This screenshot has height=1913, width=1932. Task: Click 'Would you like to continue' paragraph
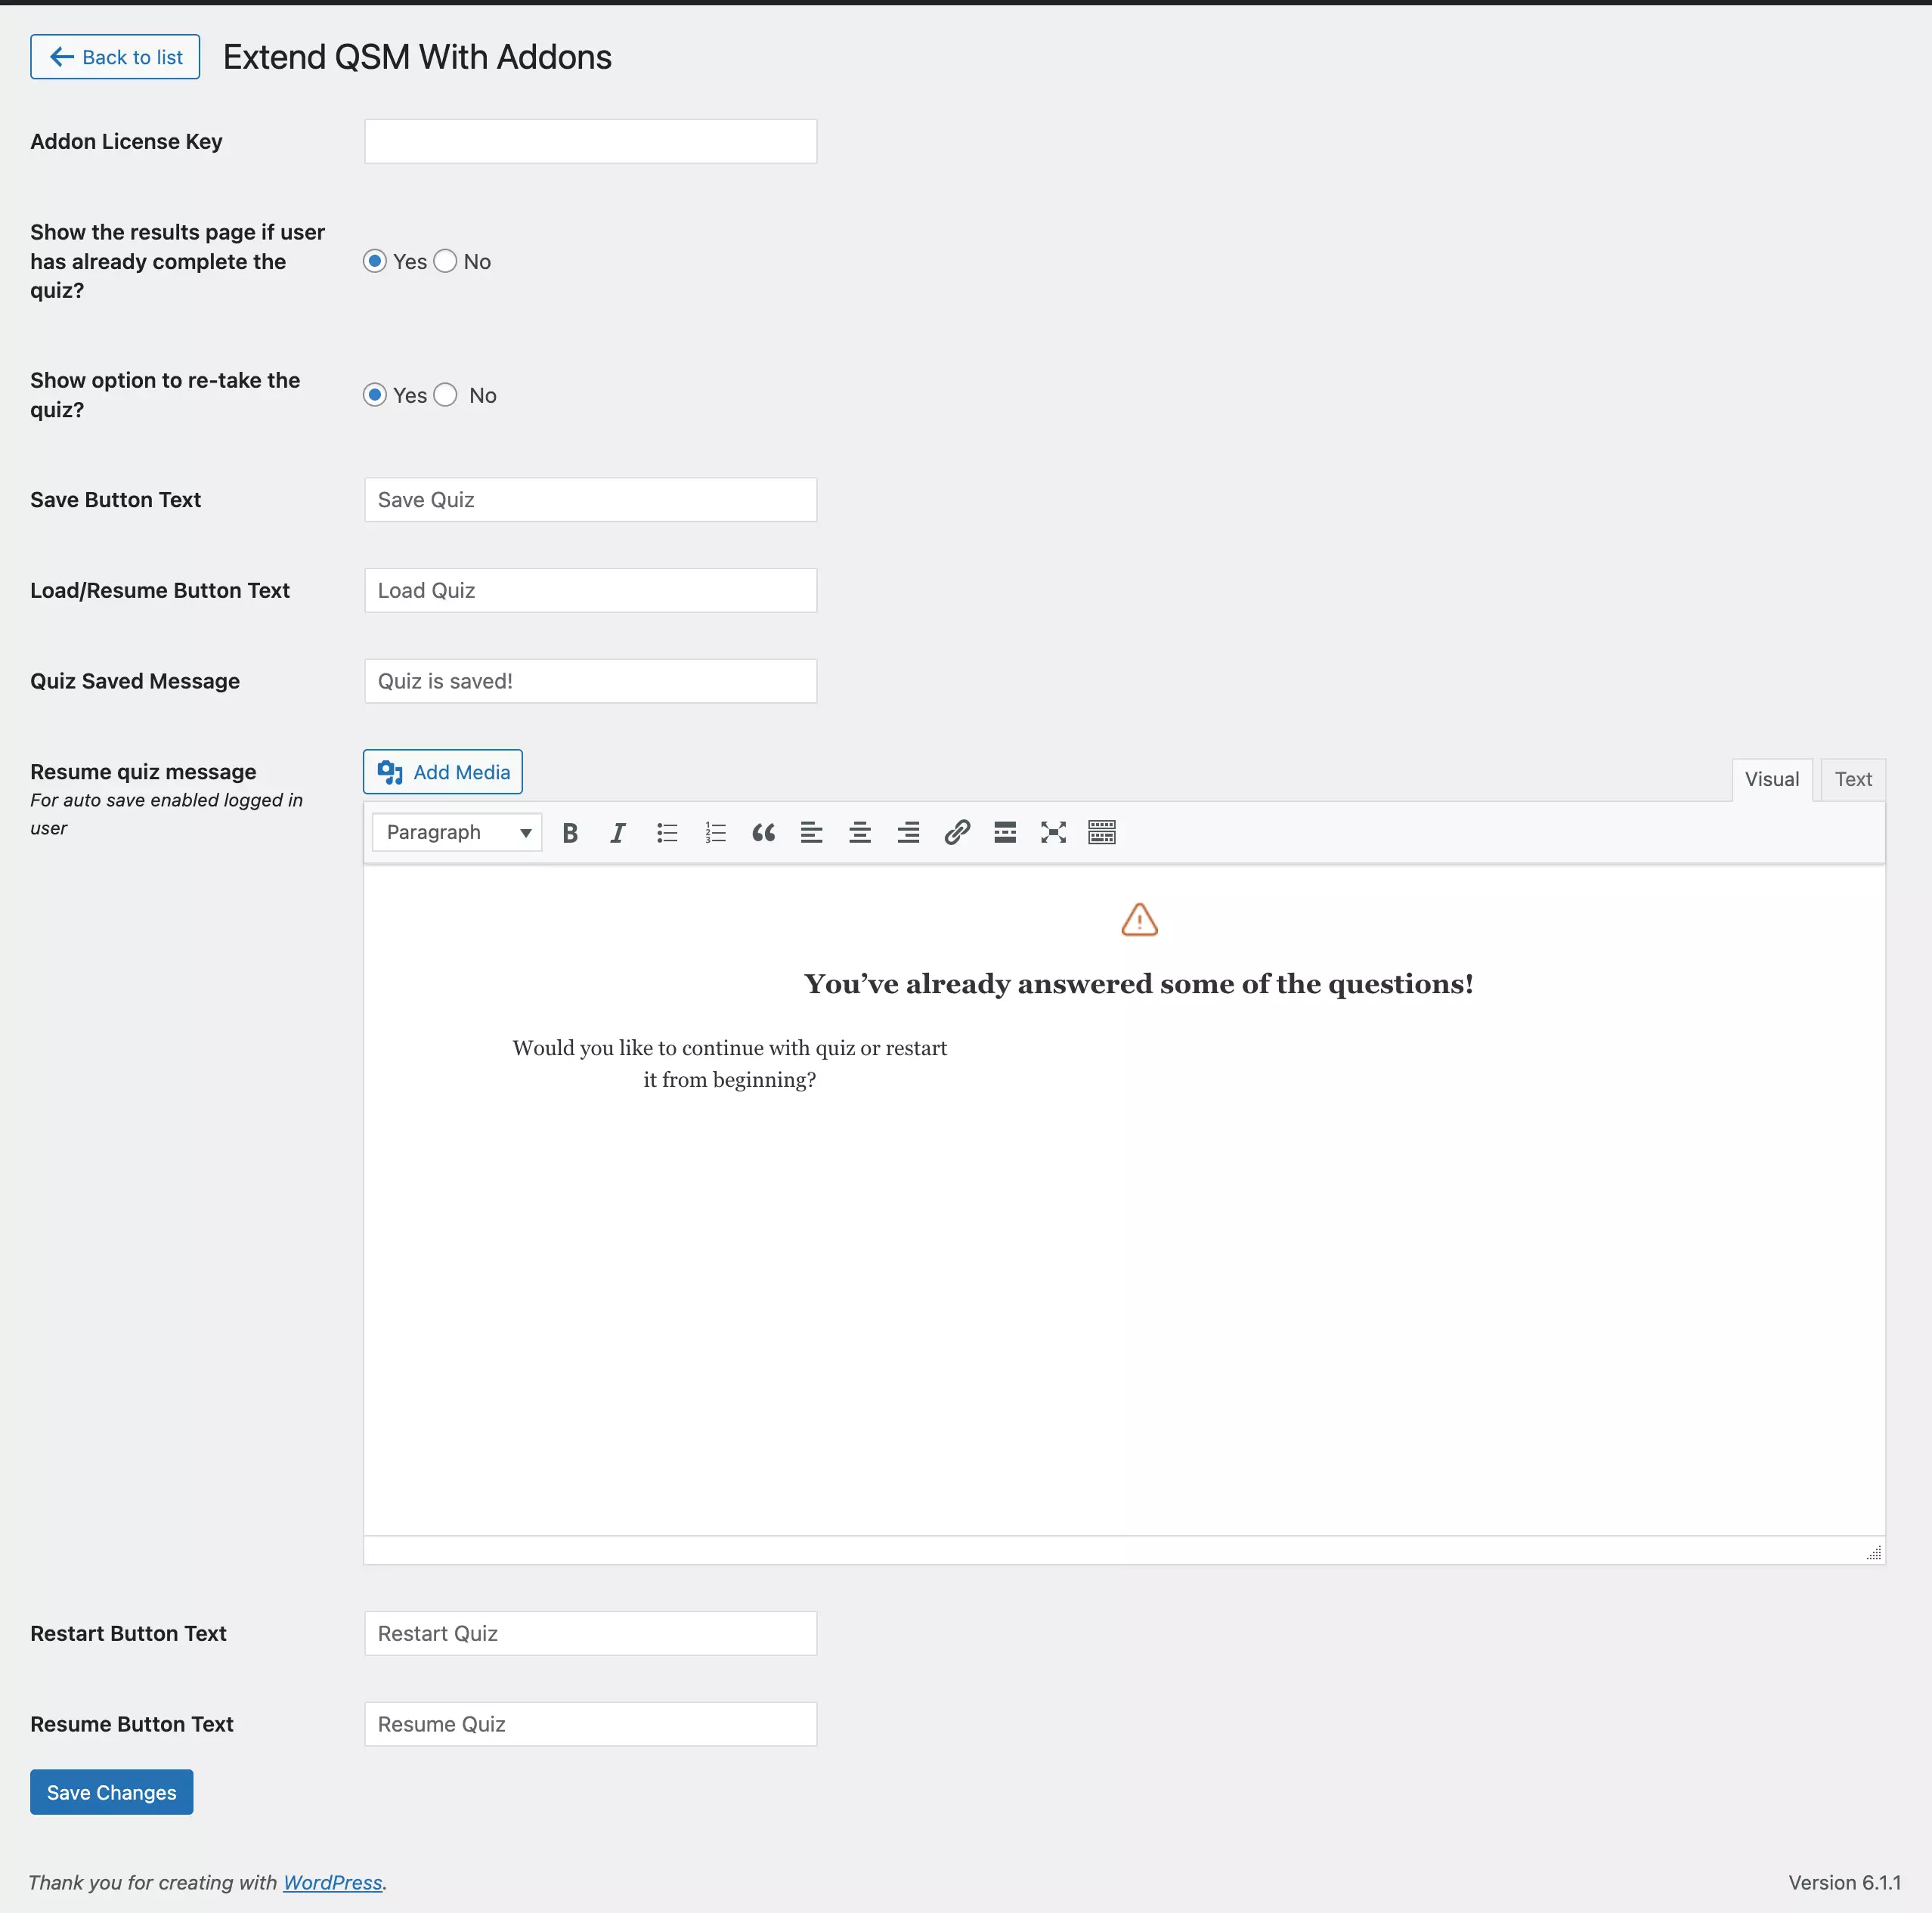point(730,1063)
